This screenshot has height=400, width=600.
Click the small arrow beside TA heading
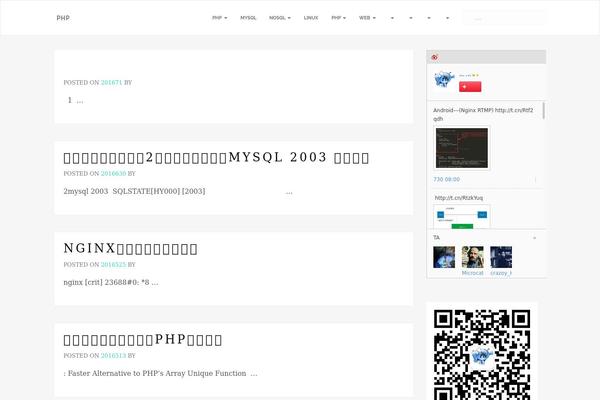[535, 238]
